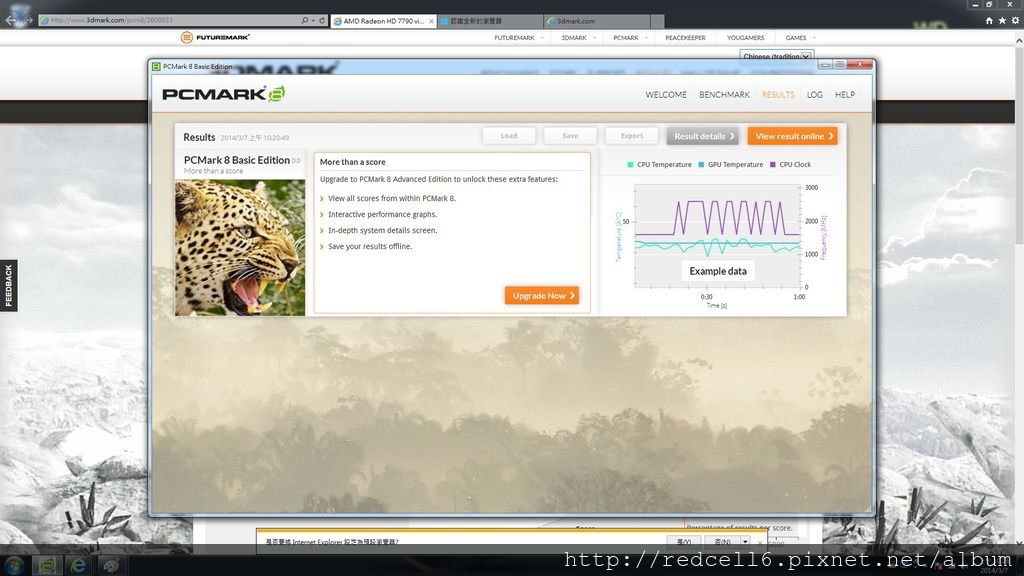1024x576 pixels.
Task: Switch to PCMark 8 in the taskbar
Action: click(x=46, y=565)
